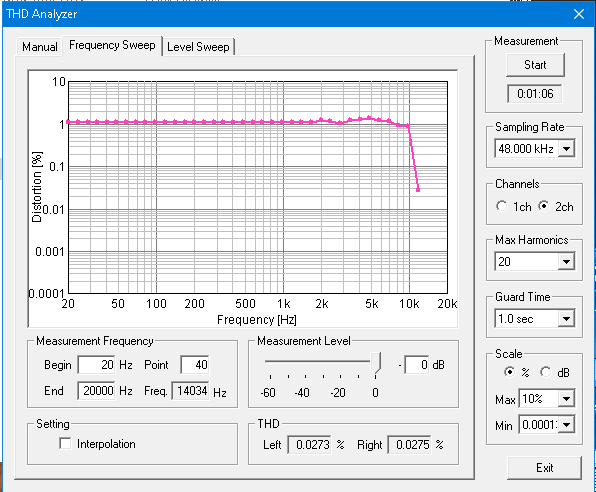Select the 2ch channel option

544,206
